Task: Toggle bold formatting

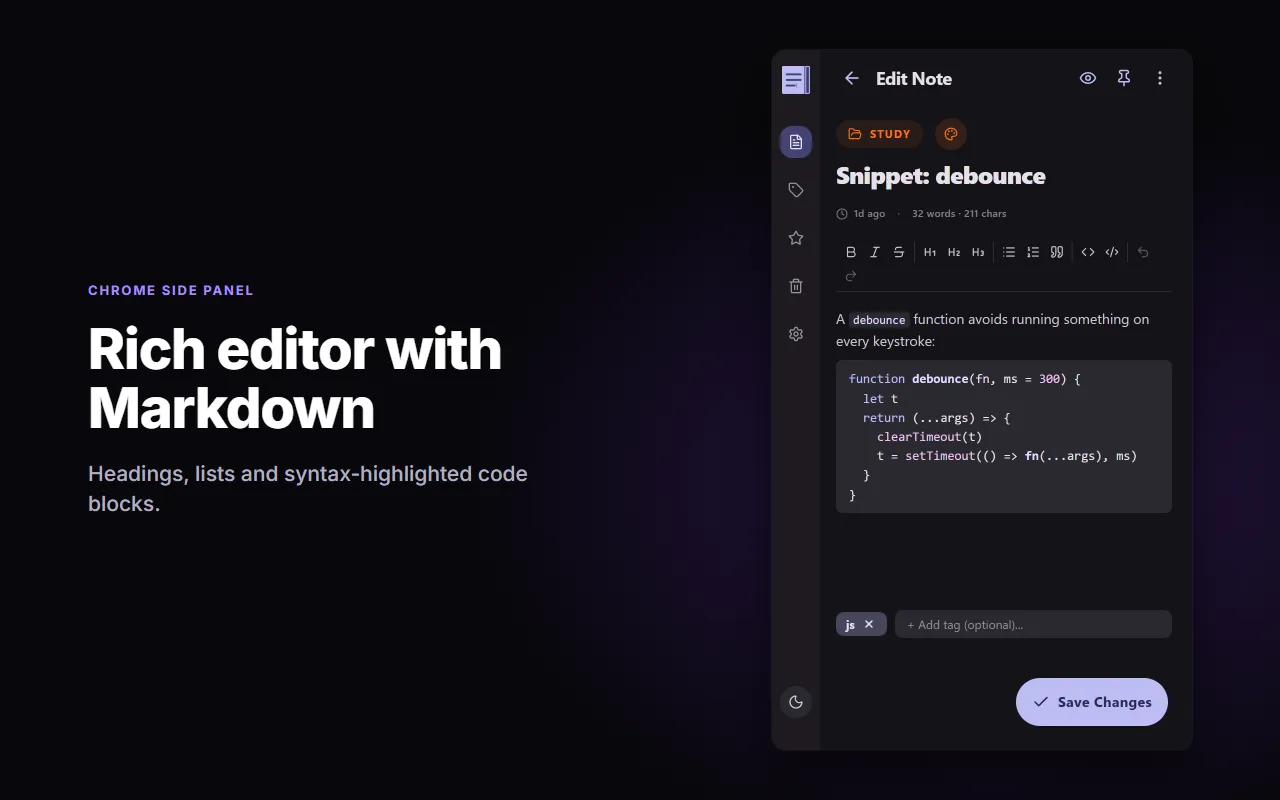Action: point(851,252)
